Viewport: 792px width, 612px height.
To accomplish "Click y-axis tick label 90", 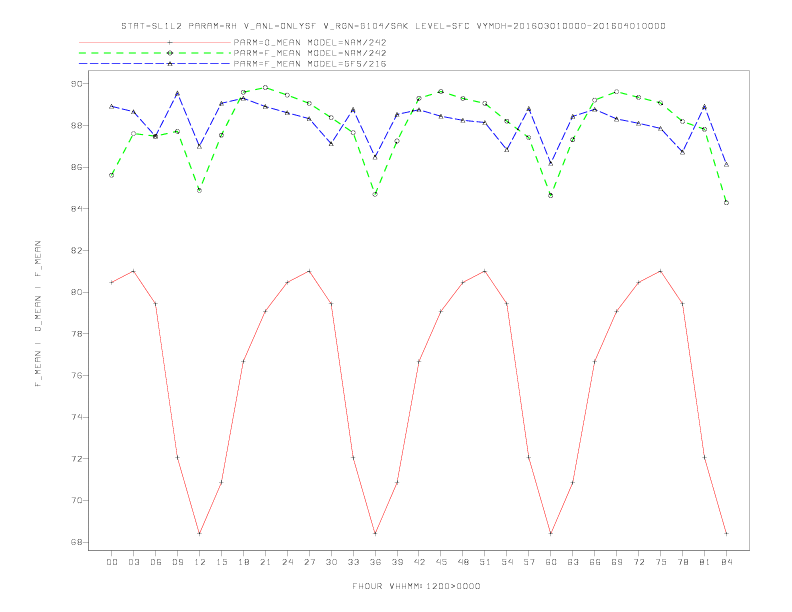I will coord(76,84).
